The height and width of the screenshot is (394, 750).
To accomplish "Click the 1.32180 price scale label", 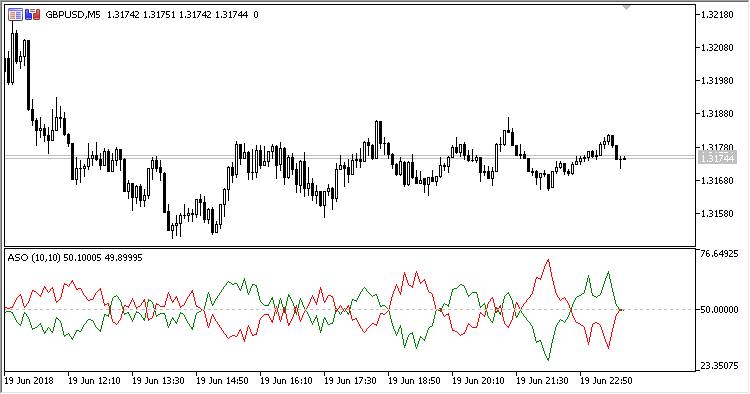I will 717,15.
